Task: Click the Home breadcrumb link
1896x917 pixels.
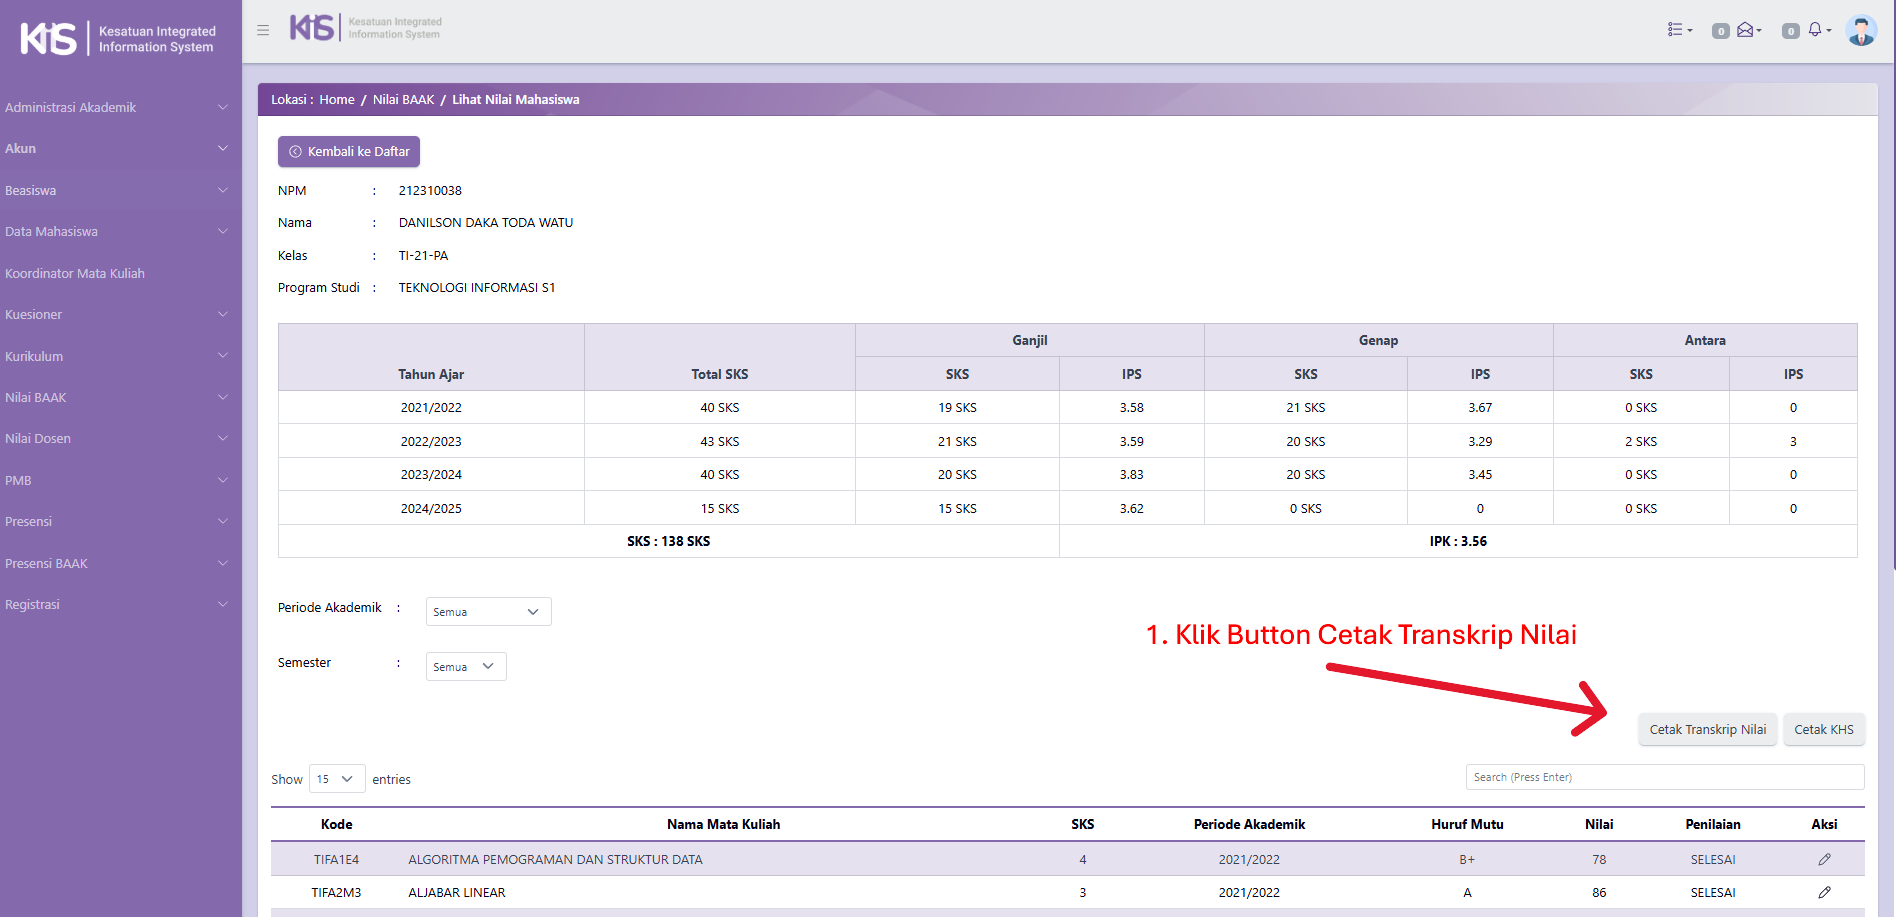Action: pyautogui.click(x=337, y=100)
